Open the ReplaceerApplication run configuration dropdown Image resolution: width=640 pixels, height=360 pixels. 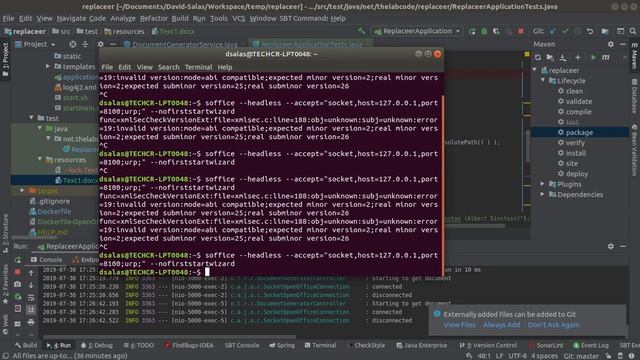418,31
